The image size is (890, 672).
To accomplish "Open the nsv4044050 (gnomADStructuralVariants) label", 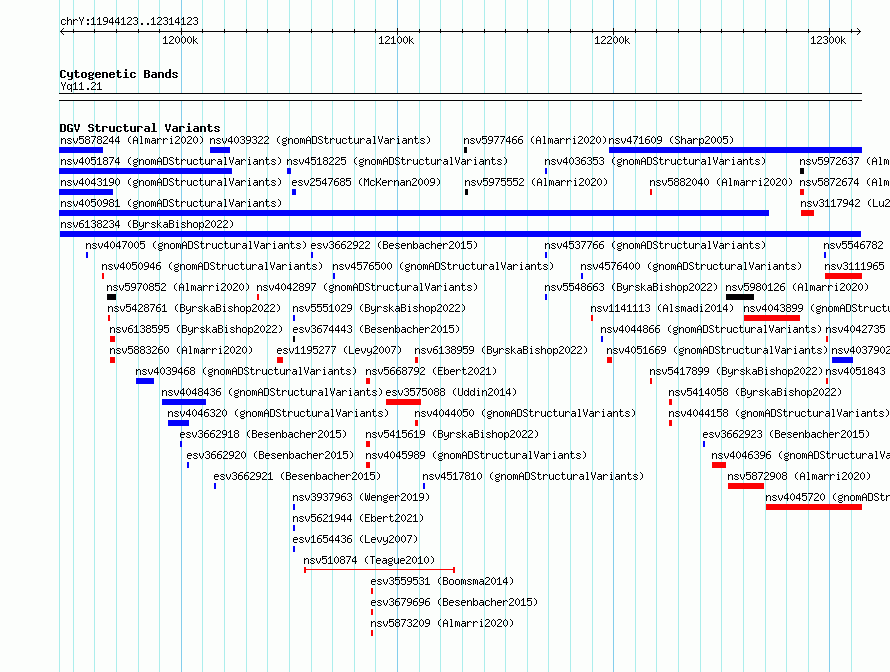I will click(525, 413).
